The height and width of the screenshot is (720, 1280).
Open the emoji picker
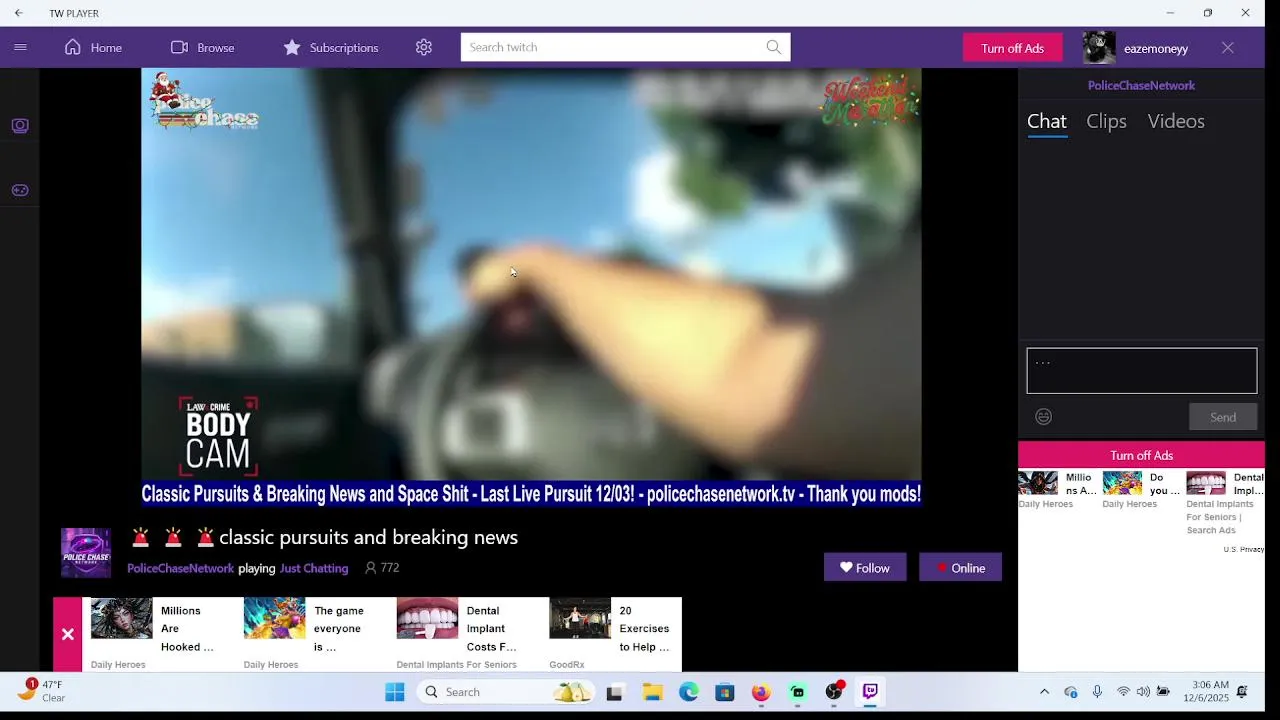tap(1043, 417)
